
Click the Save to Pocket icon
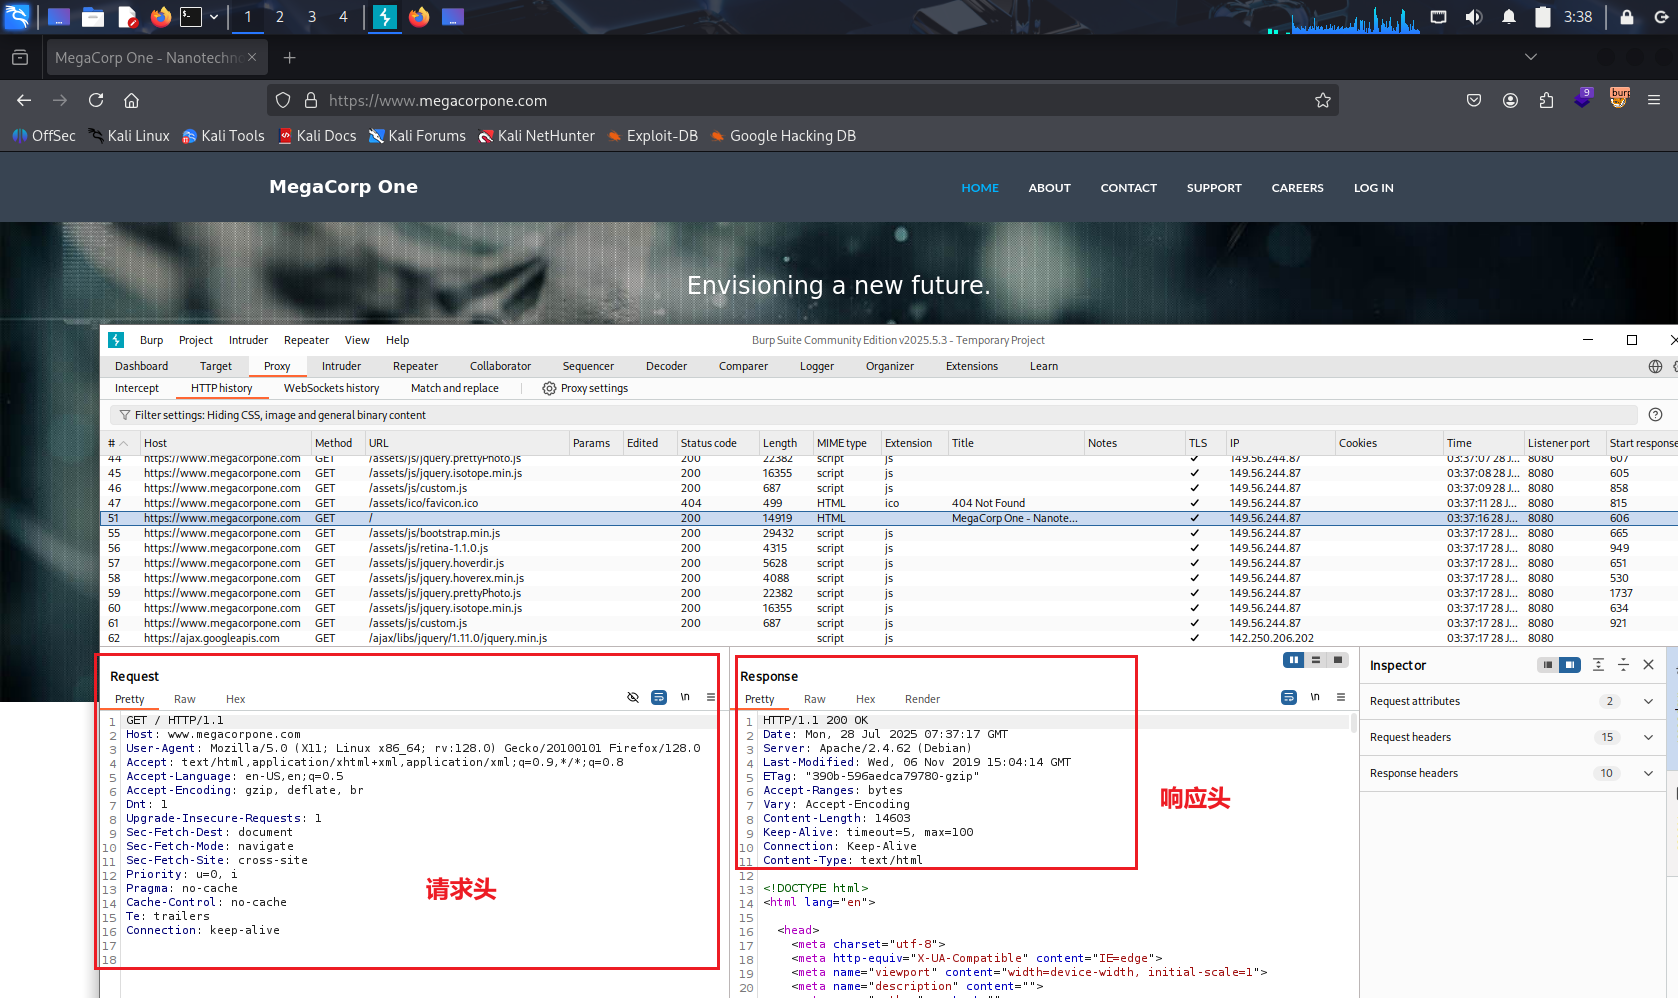click(1474, 100)
